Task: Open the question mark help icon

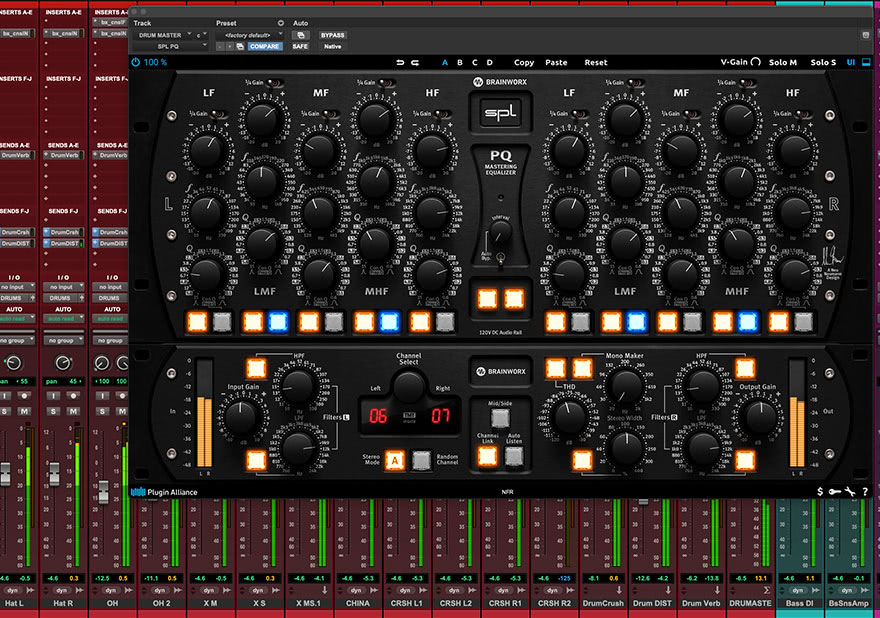Action: coord(865,492)
